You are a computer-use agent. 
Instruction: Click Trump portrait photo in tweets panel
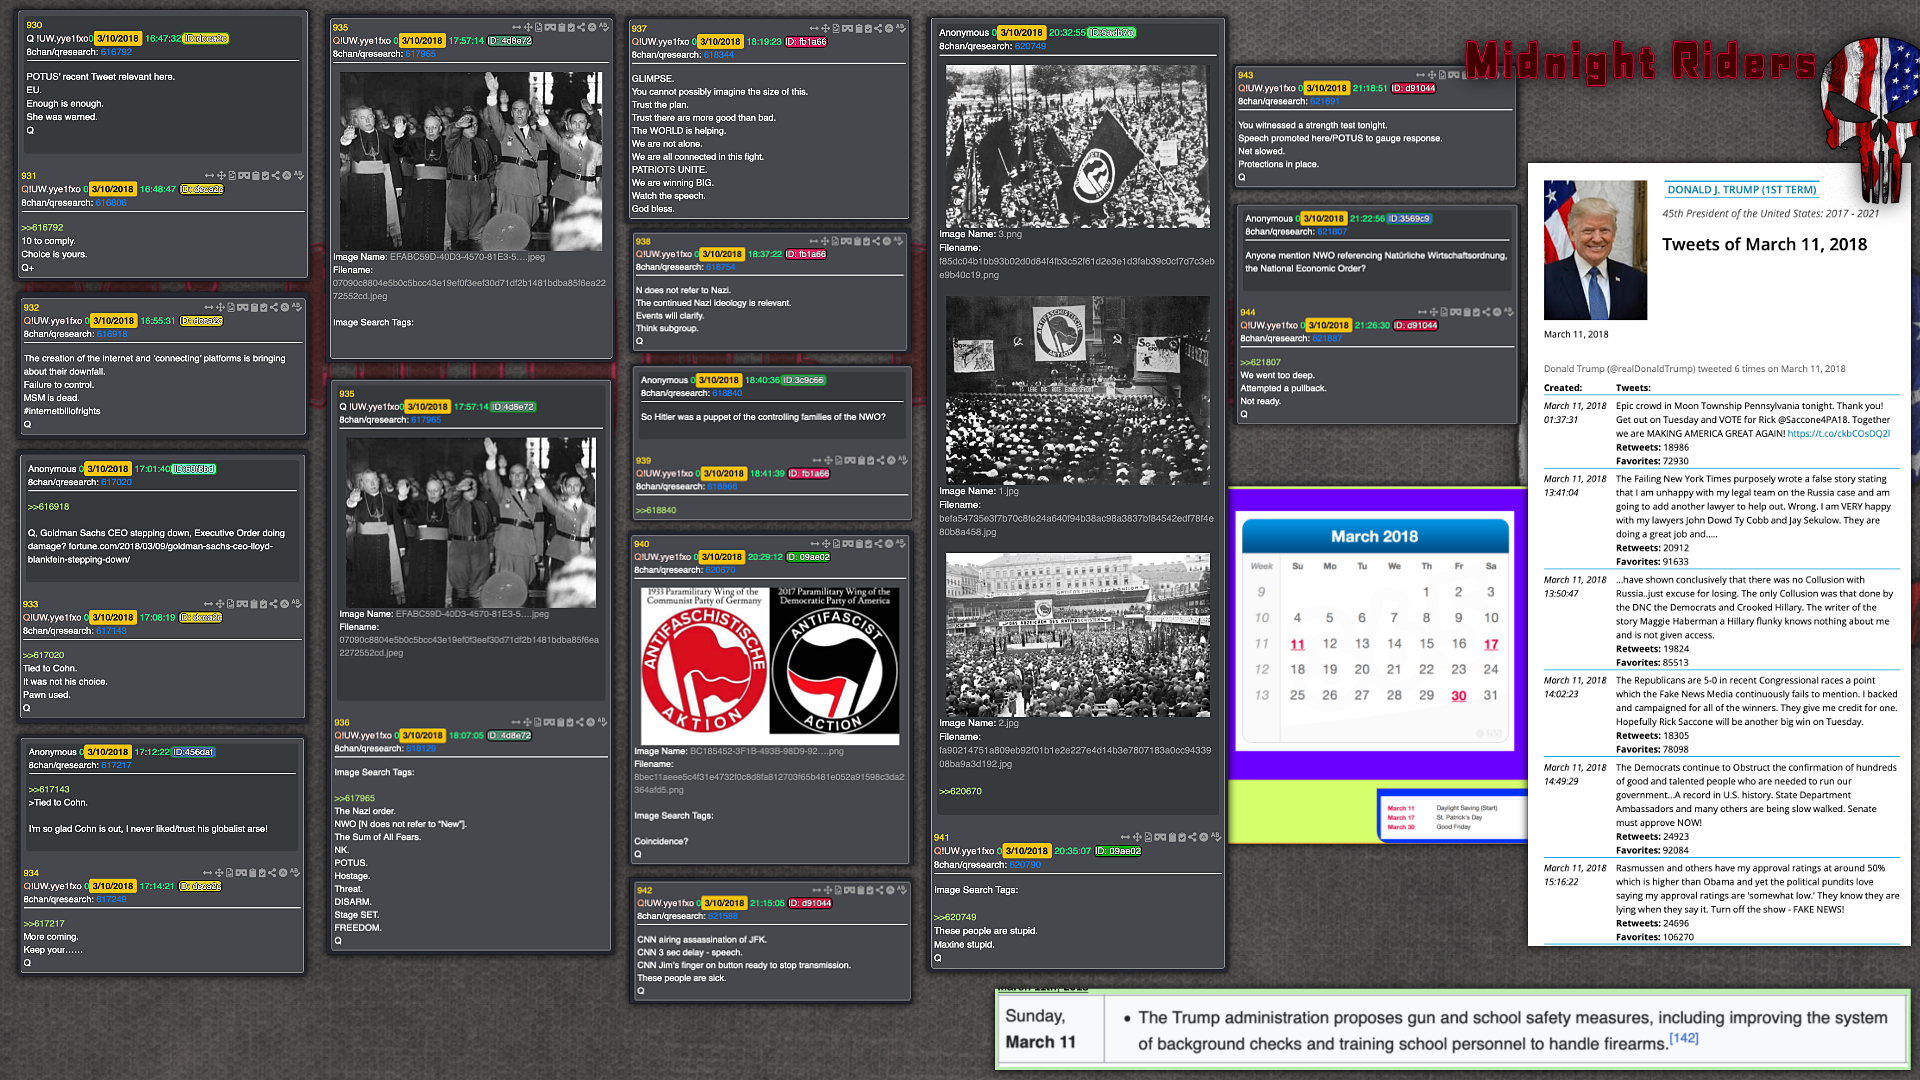[1595, 250]
